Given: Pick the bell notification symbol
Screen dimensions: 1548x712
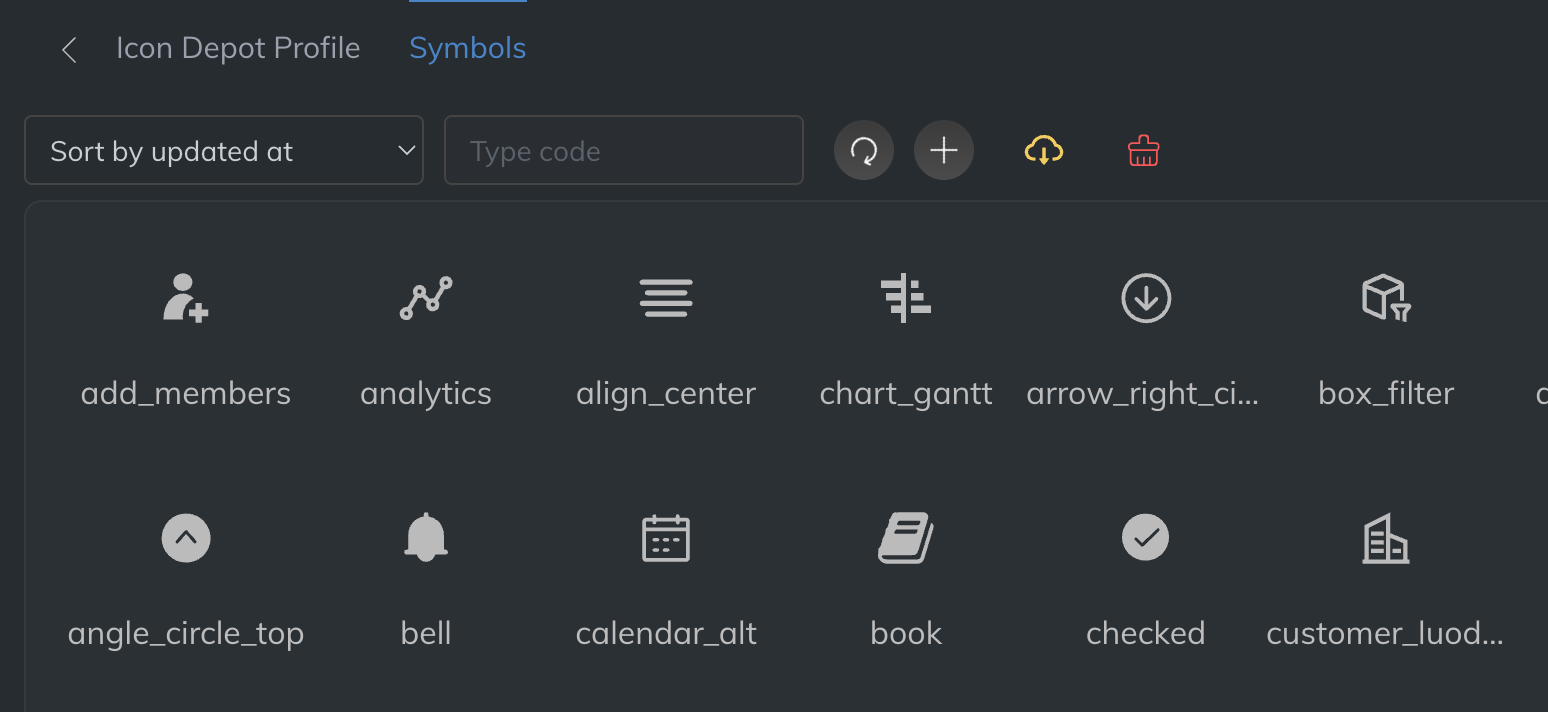Looking at the screenshot, I should [426, 538].
